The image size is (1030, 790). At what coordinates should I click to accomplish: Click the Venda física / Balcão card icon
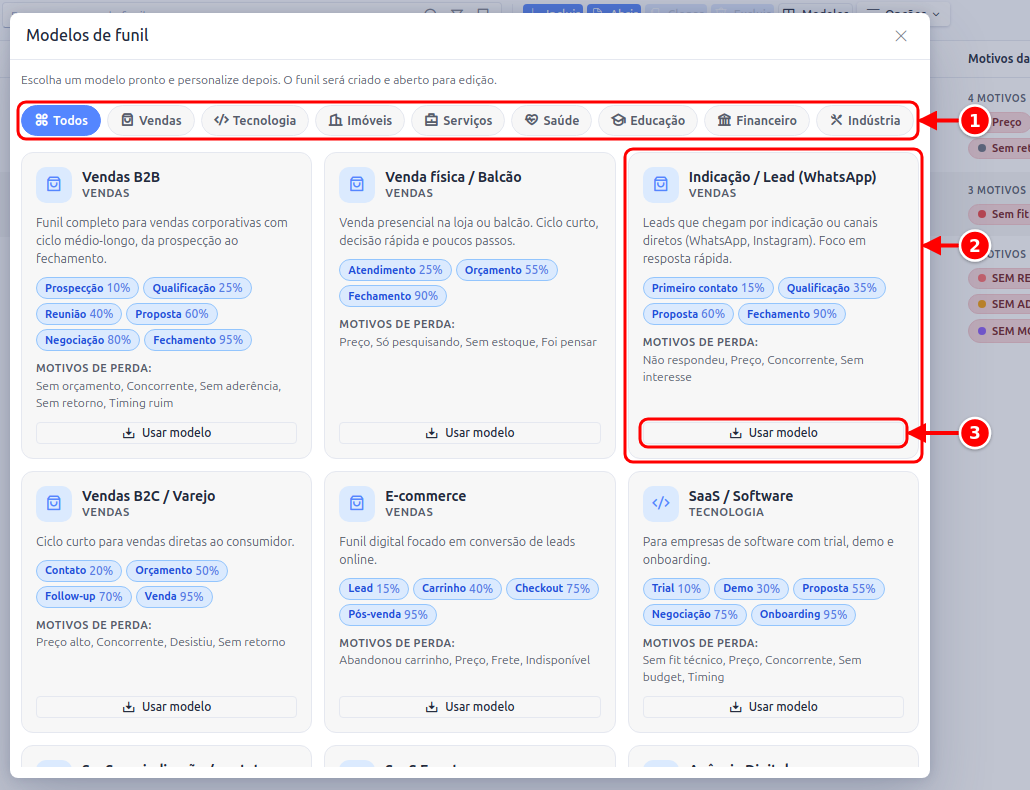click(357, 185)
